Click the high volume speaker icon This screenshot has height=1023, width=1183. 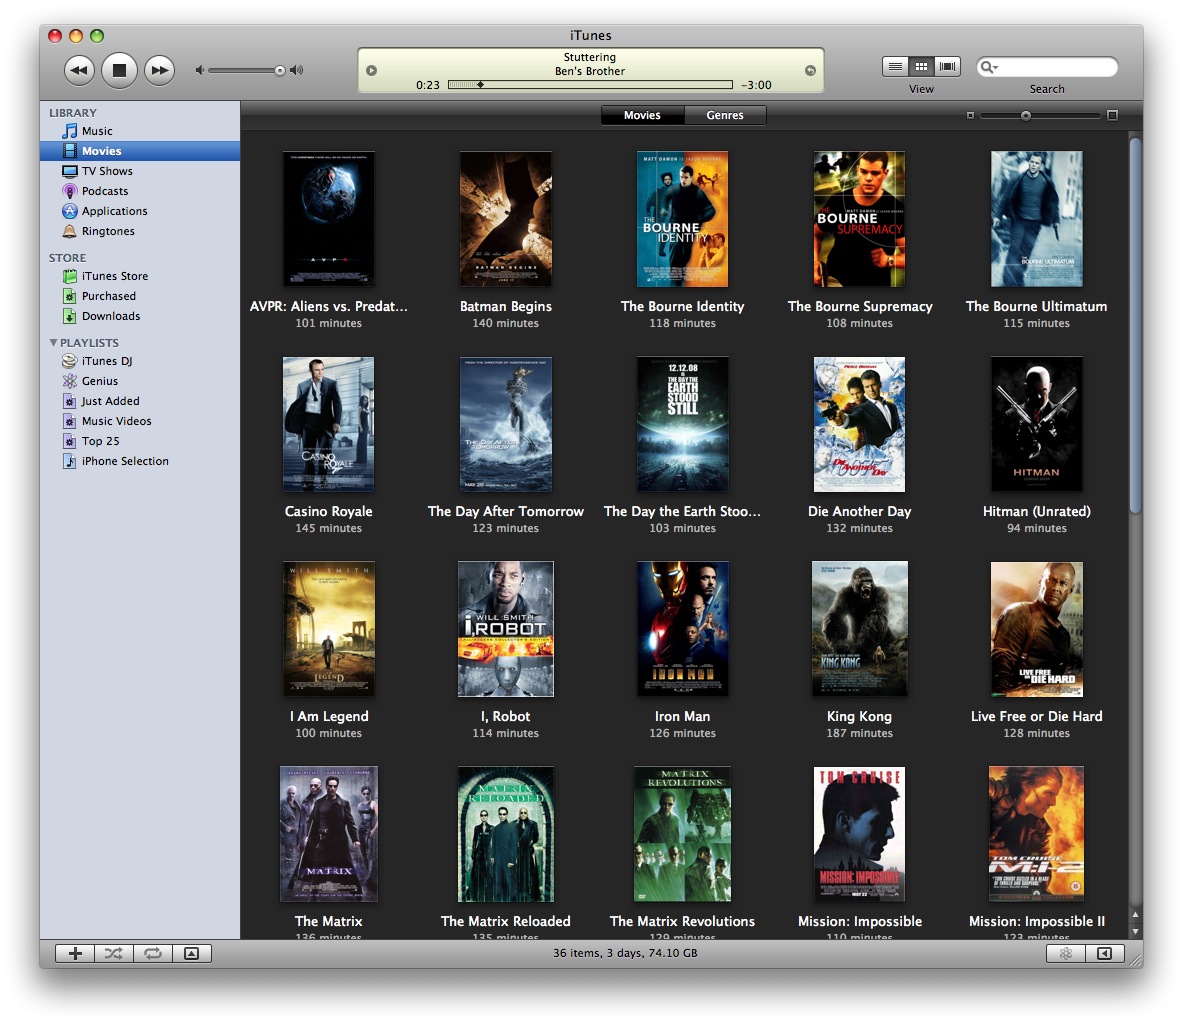pyautogui.click(x=297, y=70)
